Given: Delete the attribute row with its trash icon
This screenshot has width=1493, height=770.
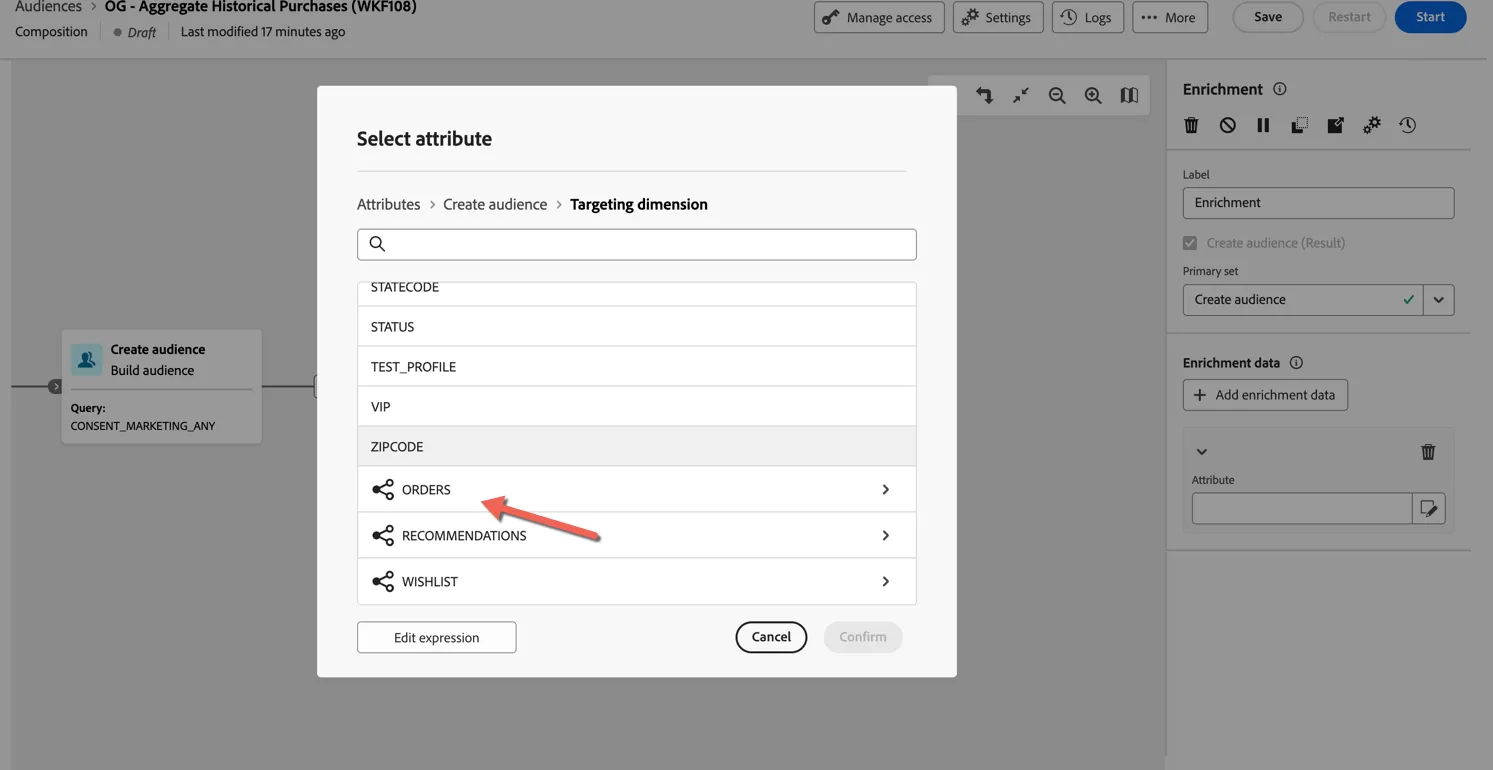Looking at the screenshot, I should (x=1428, y=452).
